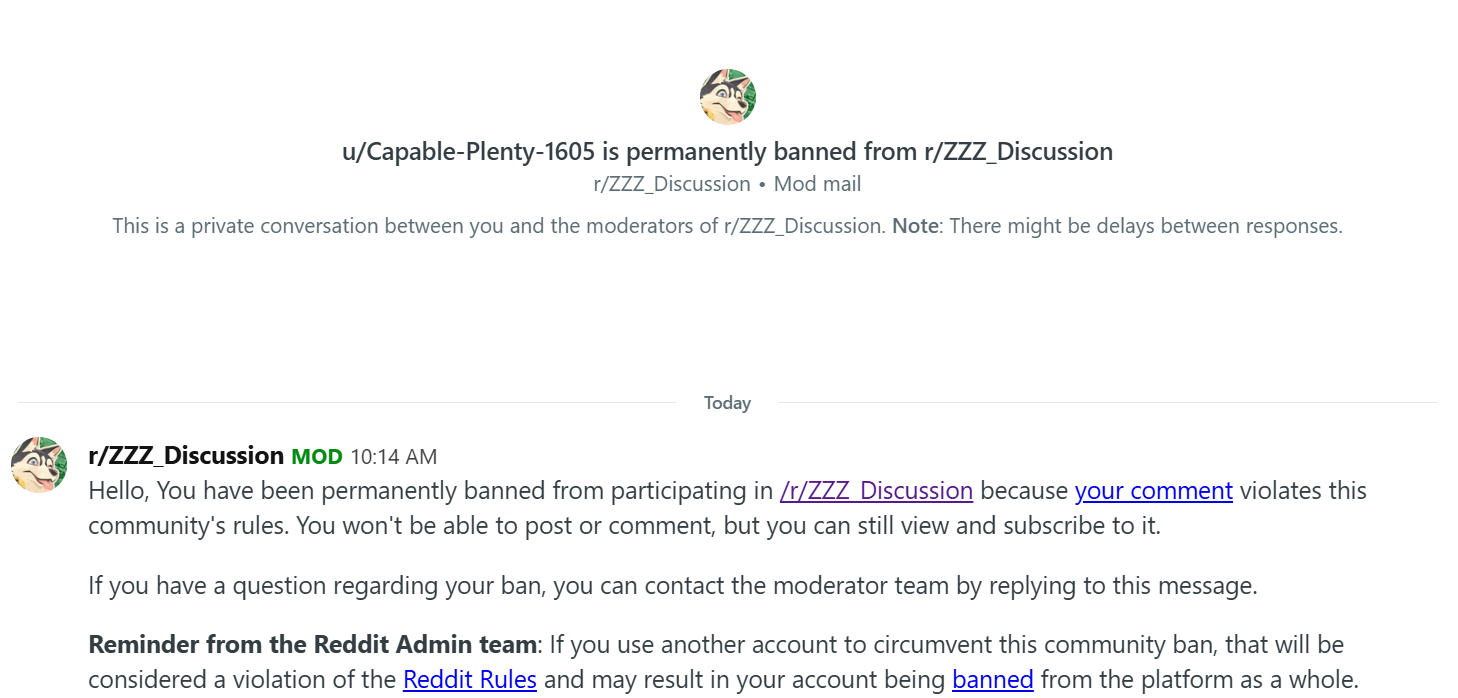Click the Today date divider
The image size is (1458, 698).
pyautogui.click(x=727, y=403)
